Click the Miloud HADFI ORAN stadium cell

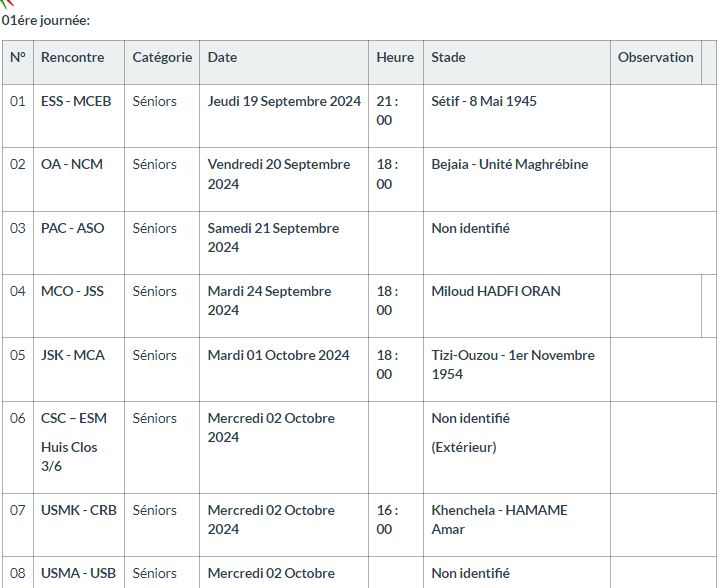coord(517,306)
